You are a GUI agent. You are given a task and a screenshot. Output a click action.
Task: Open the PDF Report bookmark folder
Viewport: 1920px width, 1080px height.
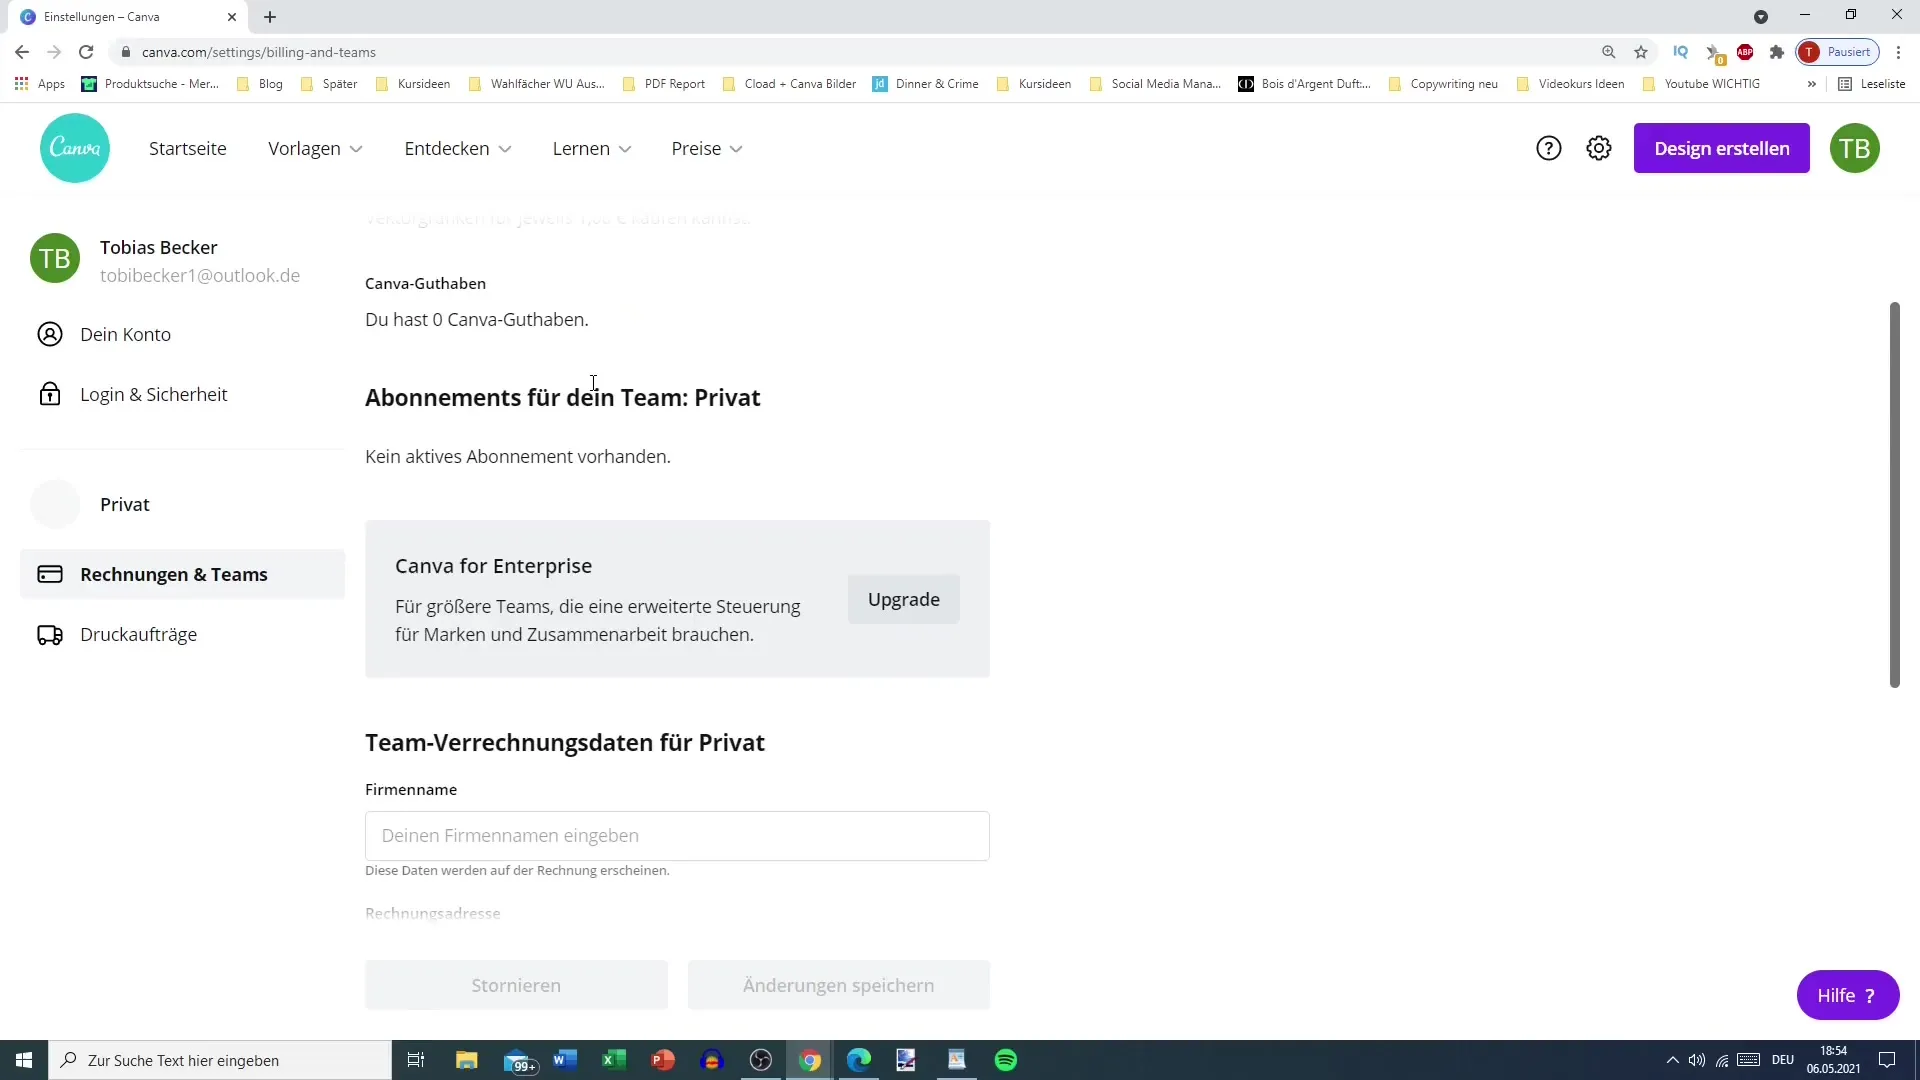coord(664,84)
